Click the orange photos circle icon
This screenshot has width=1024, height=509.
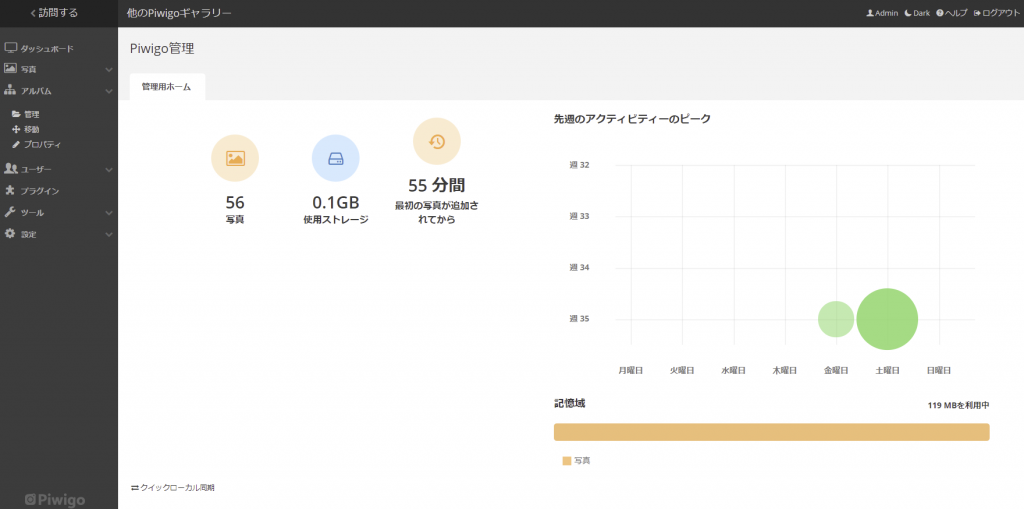[x=235, y=158]
